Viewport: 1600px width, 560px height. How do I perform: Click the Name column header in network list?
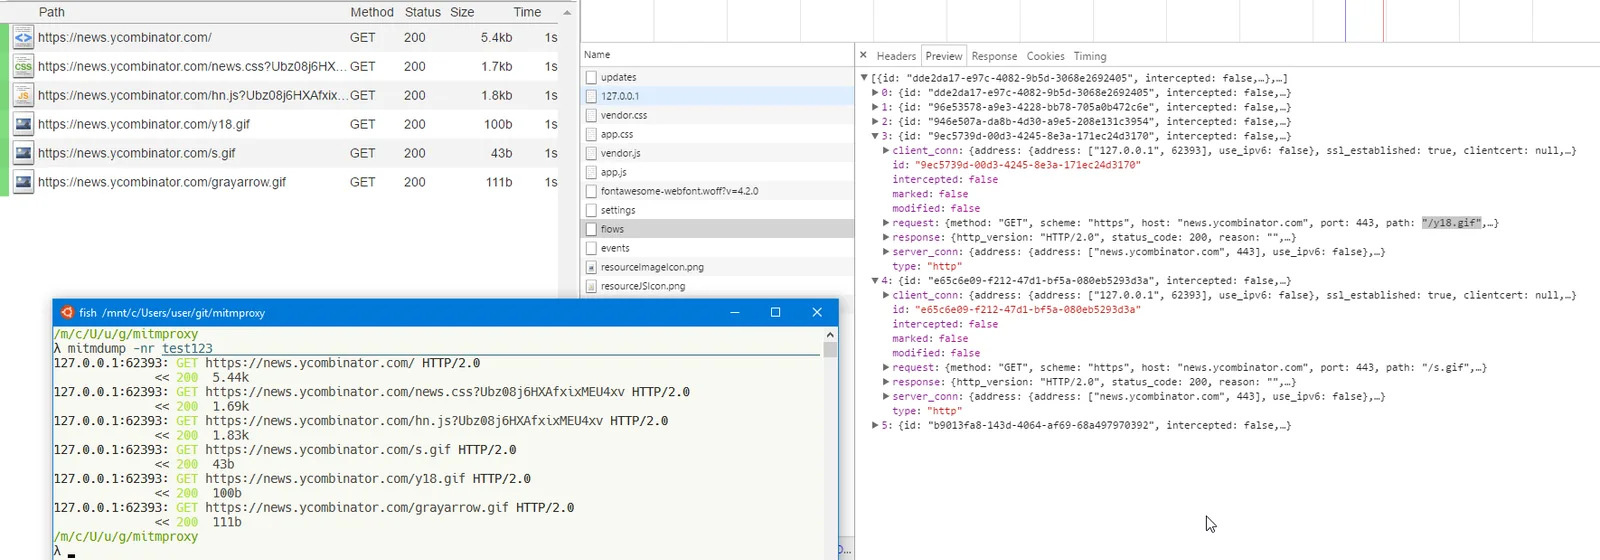[x=597, y=55]
